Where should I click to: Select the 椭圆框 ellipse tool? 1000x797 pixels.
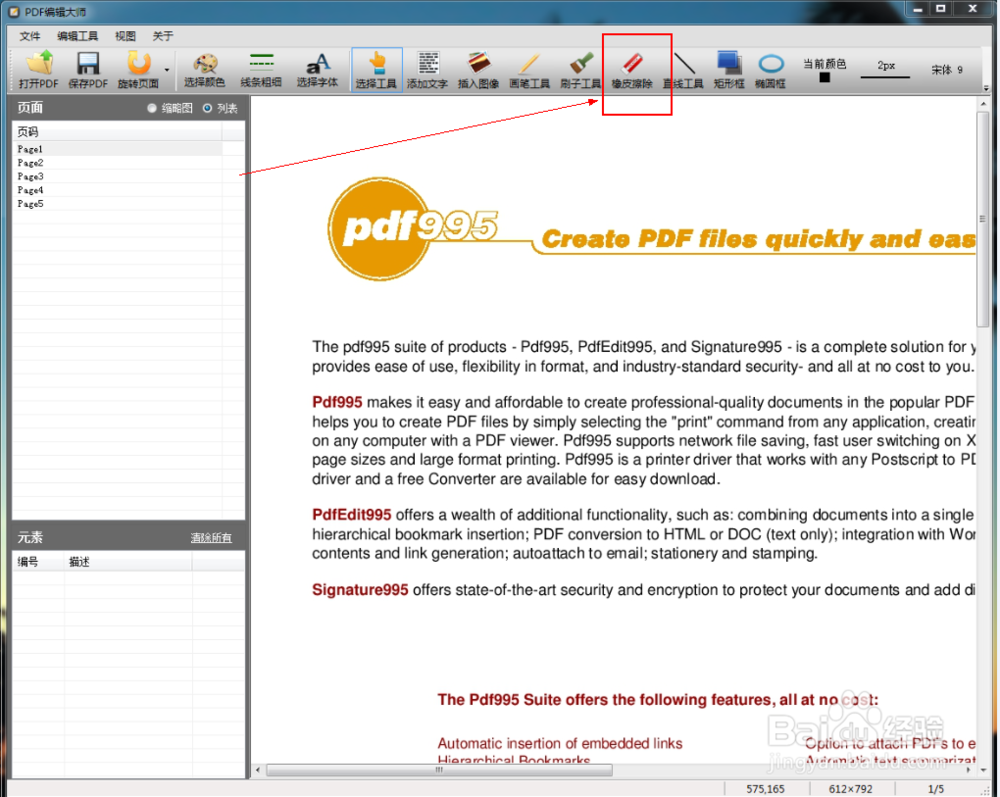pos(770,69)
